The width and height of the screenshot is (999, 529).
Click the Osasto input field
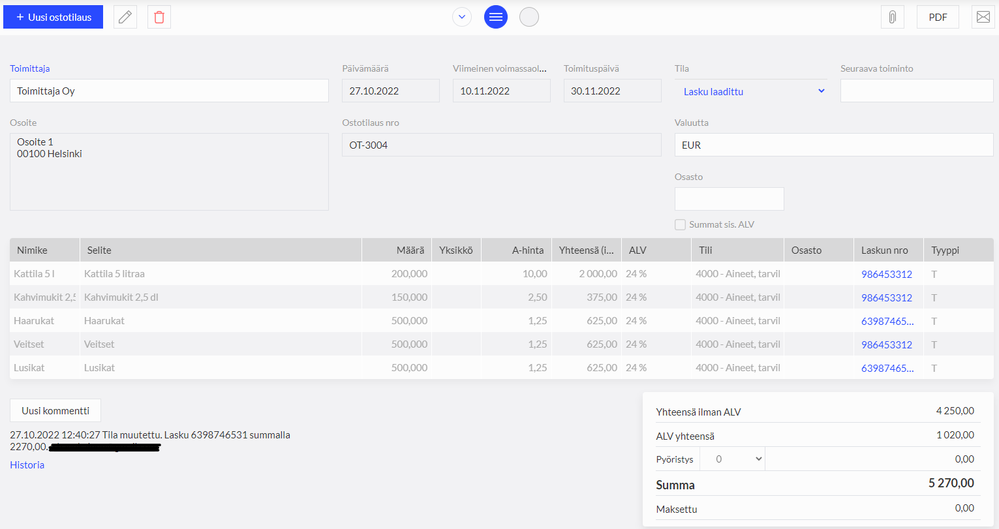[729, 199]
